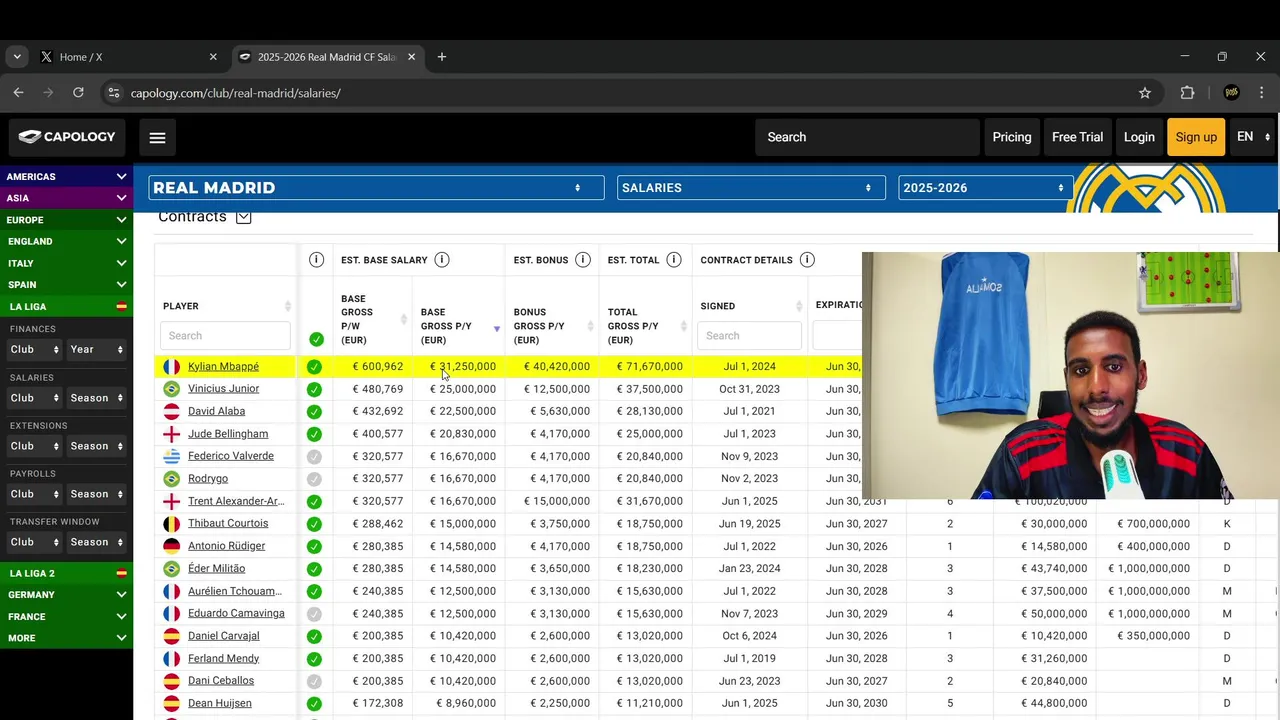Open the hamburger menu next to Capology logo
Screen dimensions: 1280x720
[x=157, y=138]
